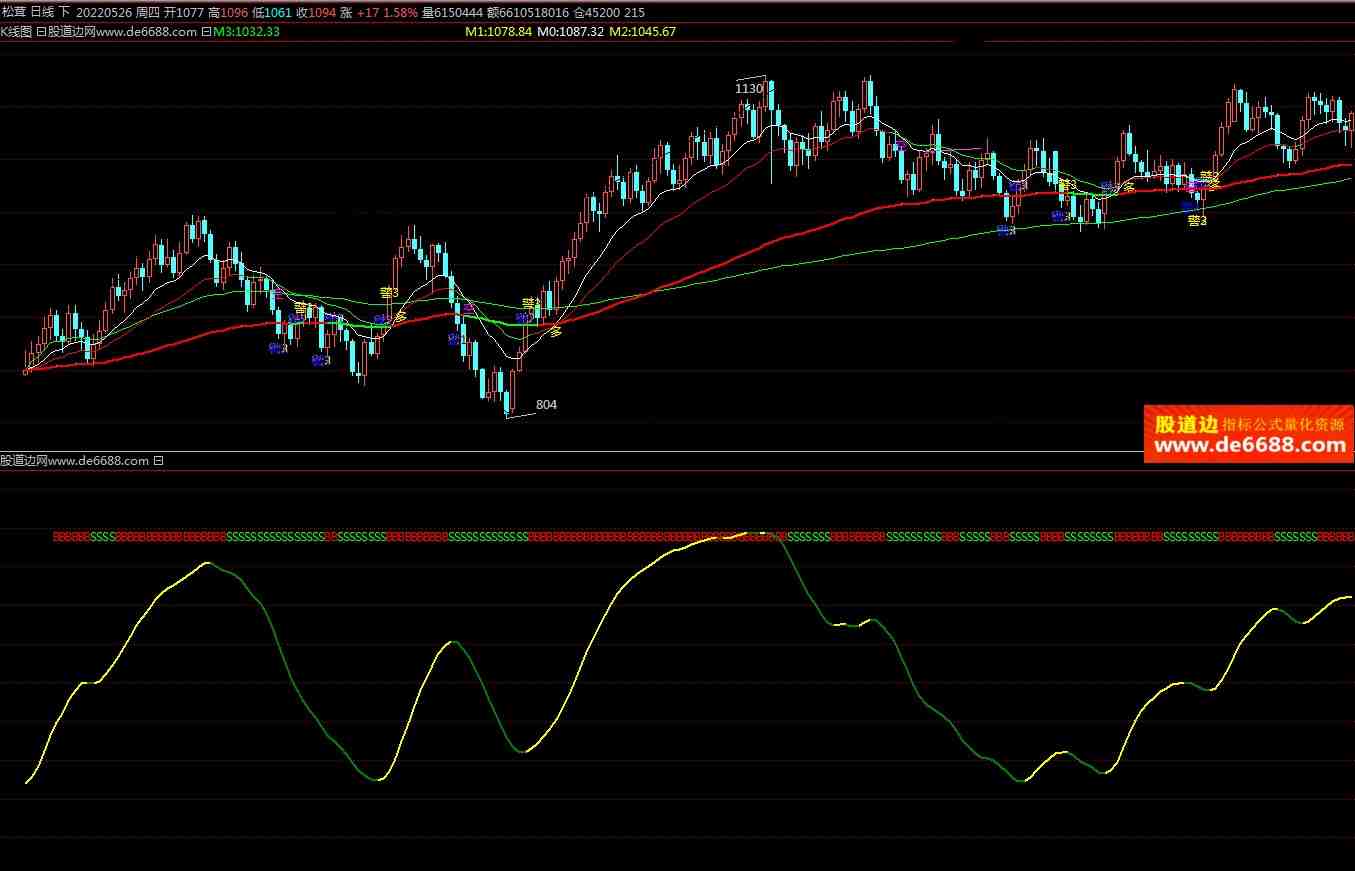Screen dimensions: 1355x871
Task: Click the low price 低1061
Action: [272, 13]
